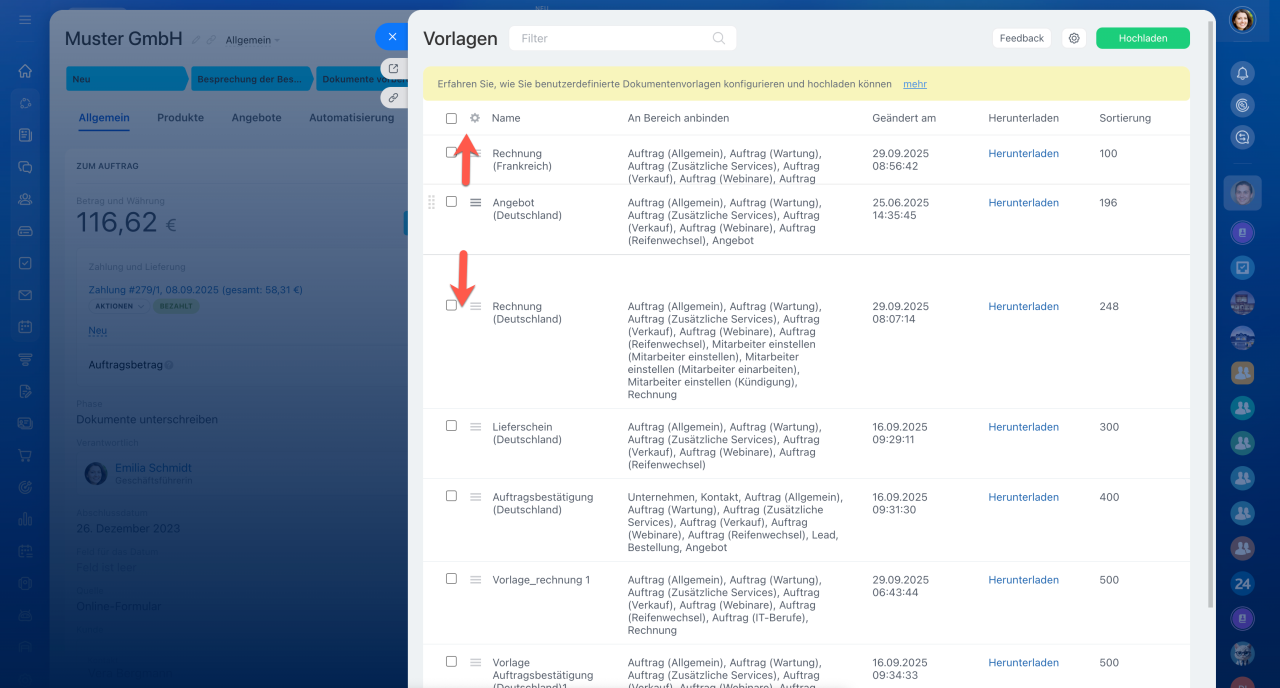Sort by the Geändert am column header
The width and height of the screenshot is (1280, 688).
(x=904, y=118)
